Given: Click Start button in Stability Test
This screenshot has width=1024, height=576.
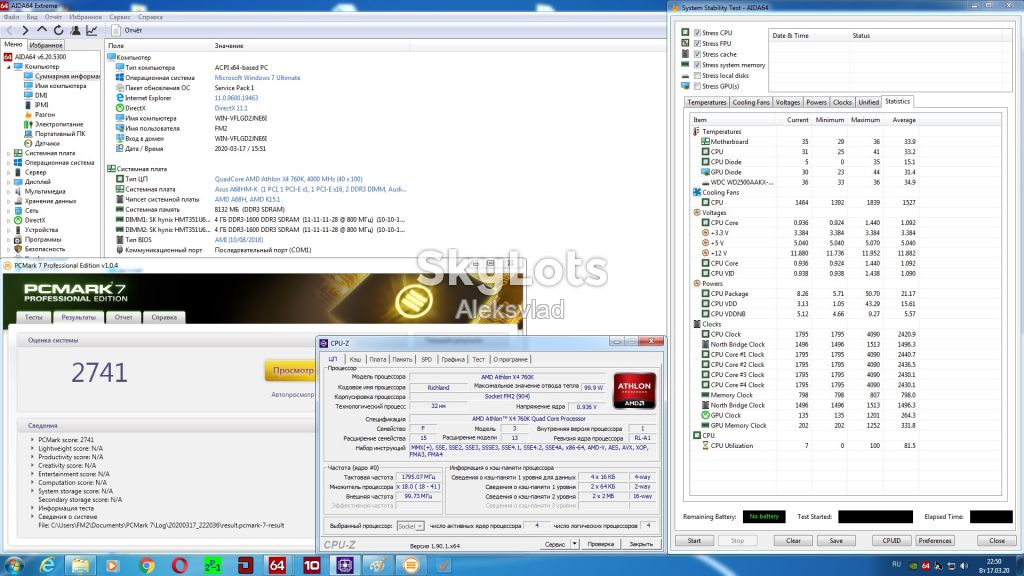Looking at the screenshot, I should tap(694, 541).
